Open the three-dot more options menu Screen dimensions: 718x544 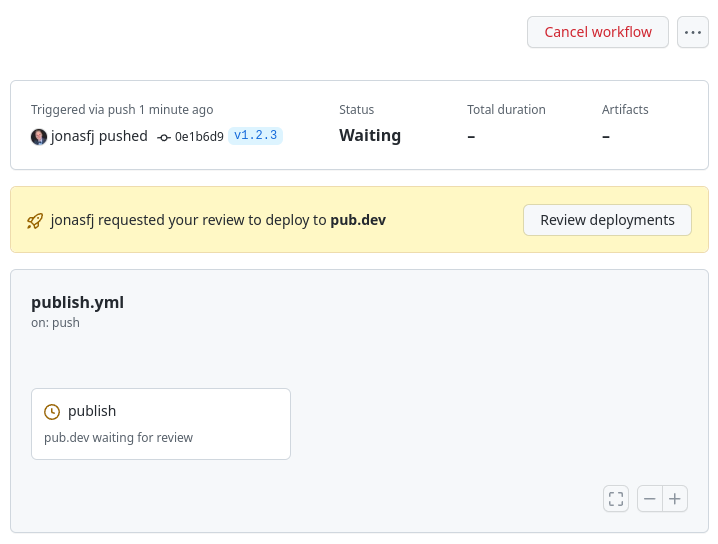point(693,32)
